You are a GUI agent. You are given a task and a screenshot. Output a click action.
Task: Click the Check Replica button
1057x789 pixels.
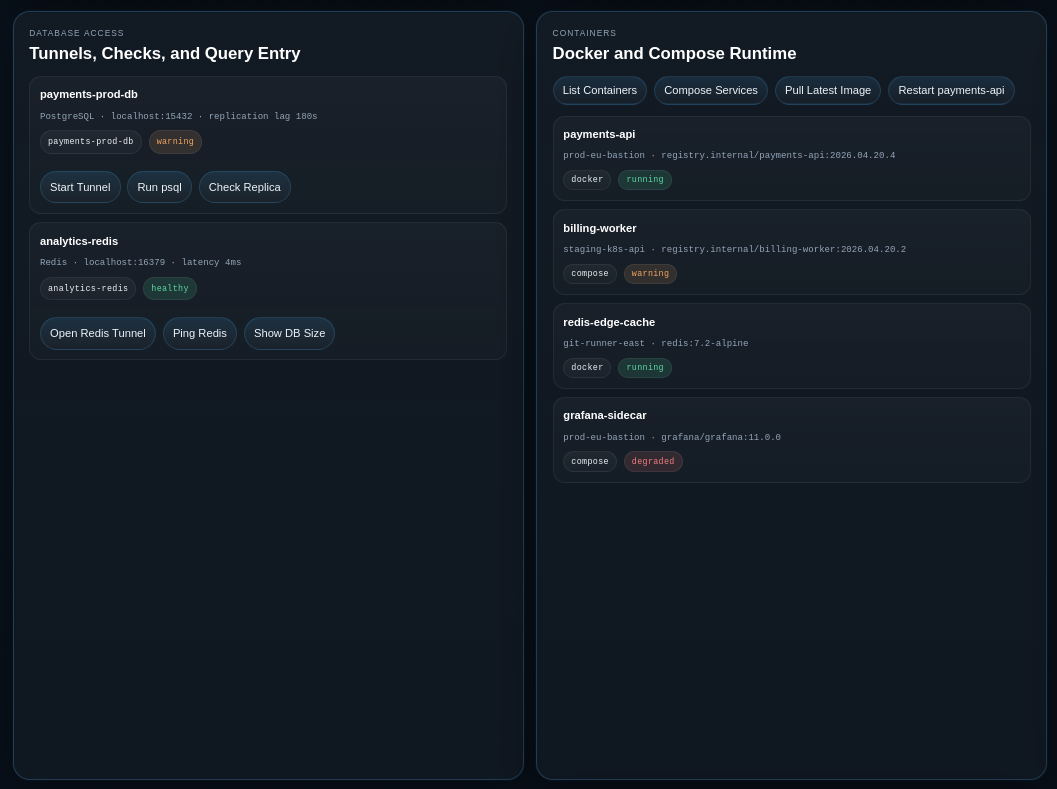[244, 187]
